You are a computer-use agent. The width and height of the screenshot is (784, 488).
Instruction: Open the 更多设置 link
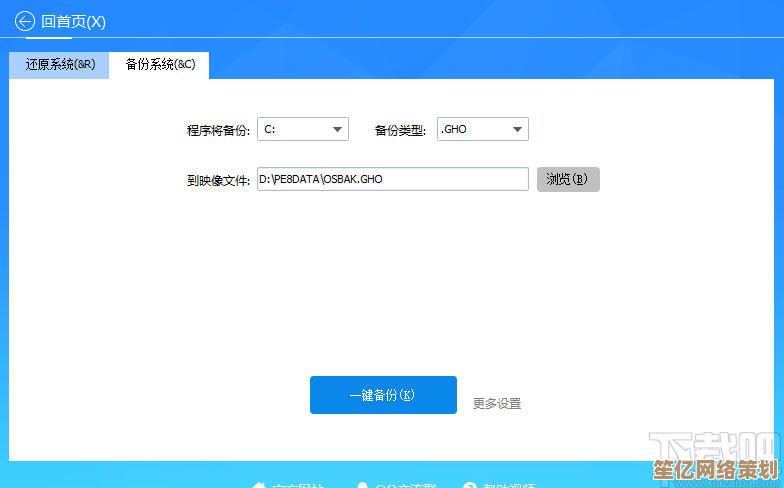(x=497, y=403)
